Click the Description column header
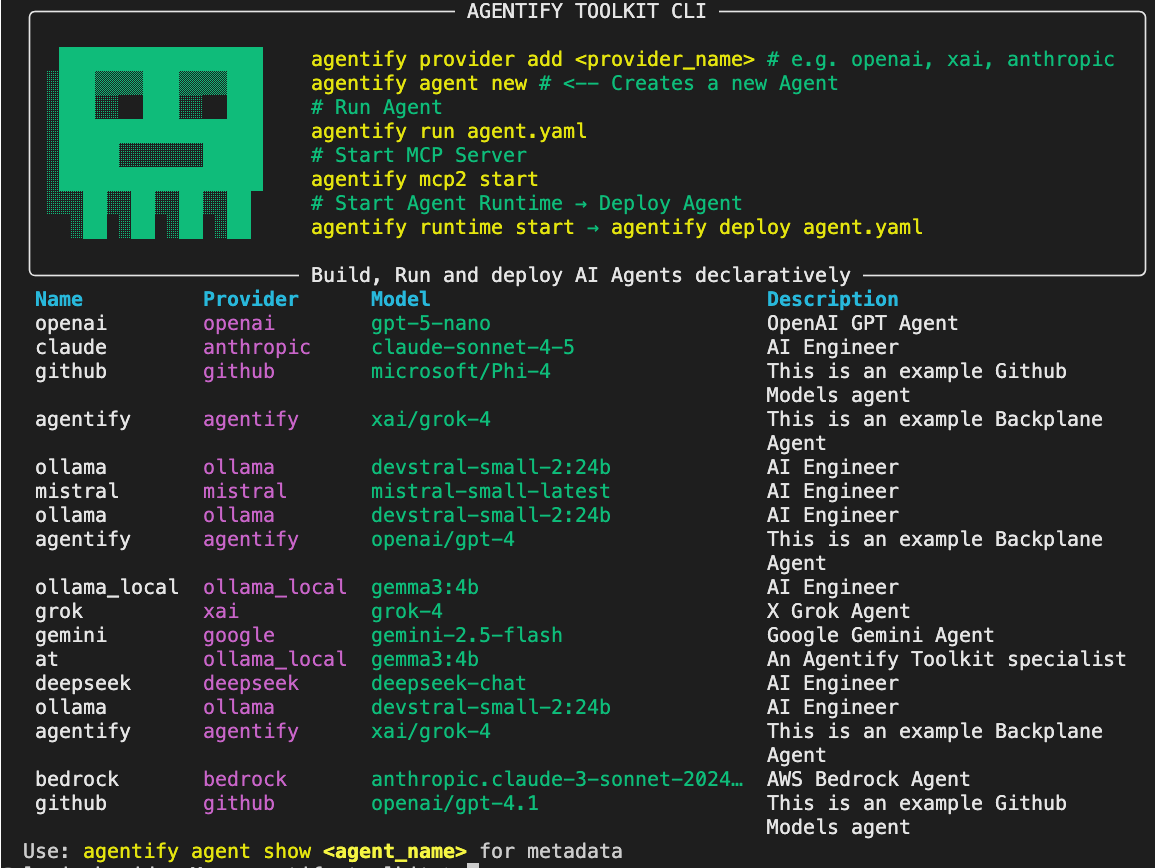Screen dimensions: 1156x868 pyautogui.click(x=832, y=299)
